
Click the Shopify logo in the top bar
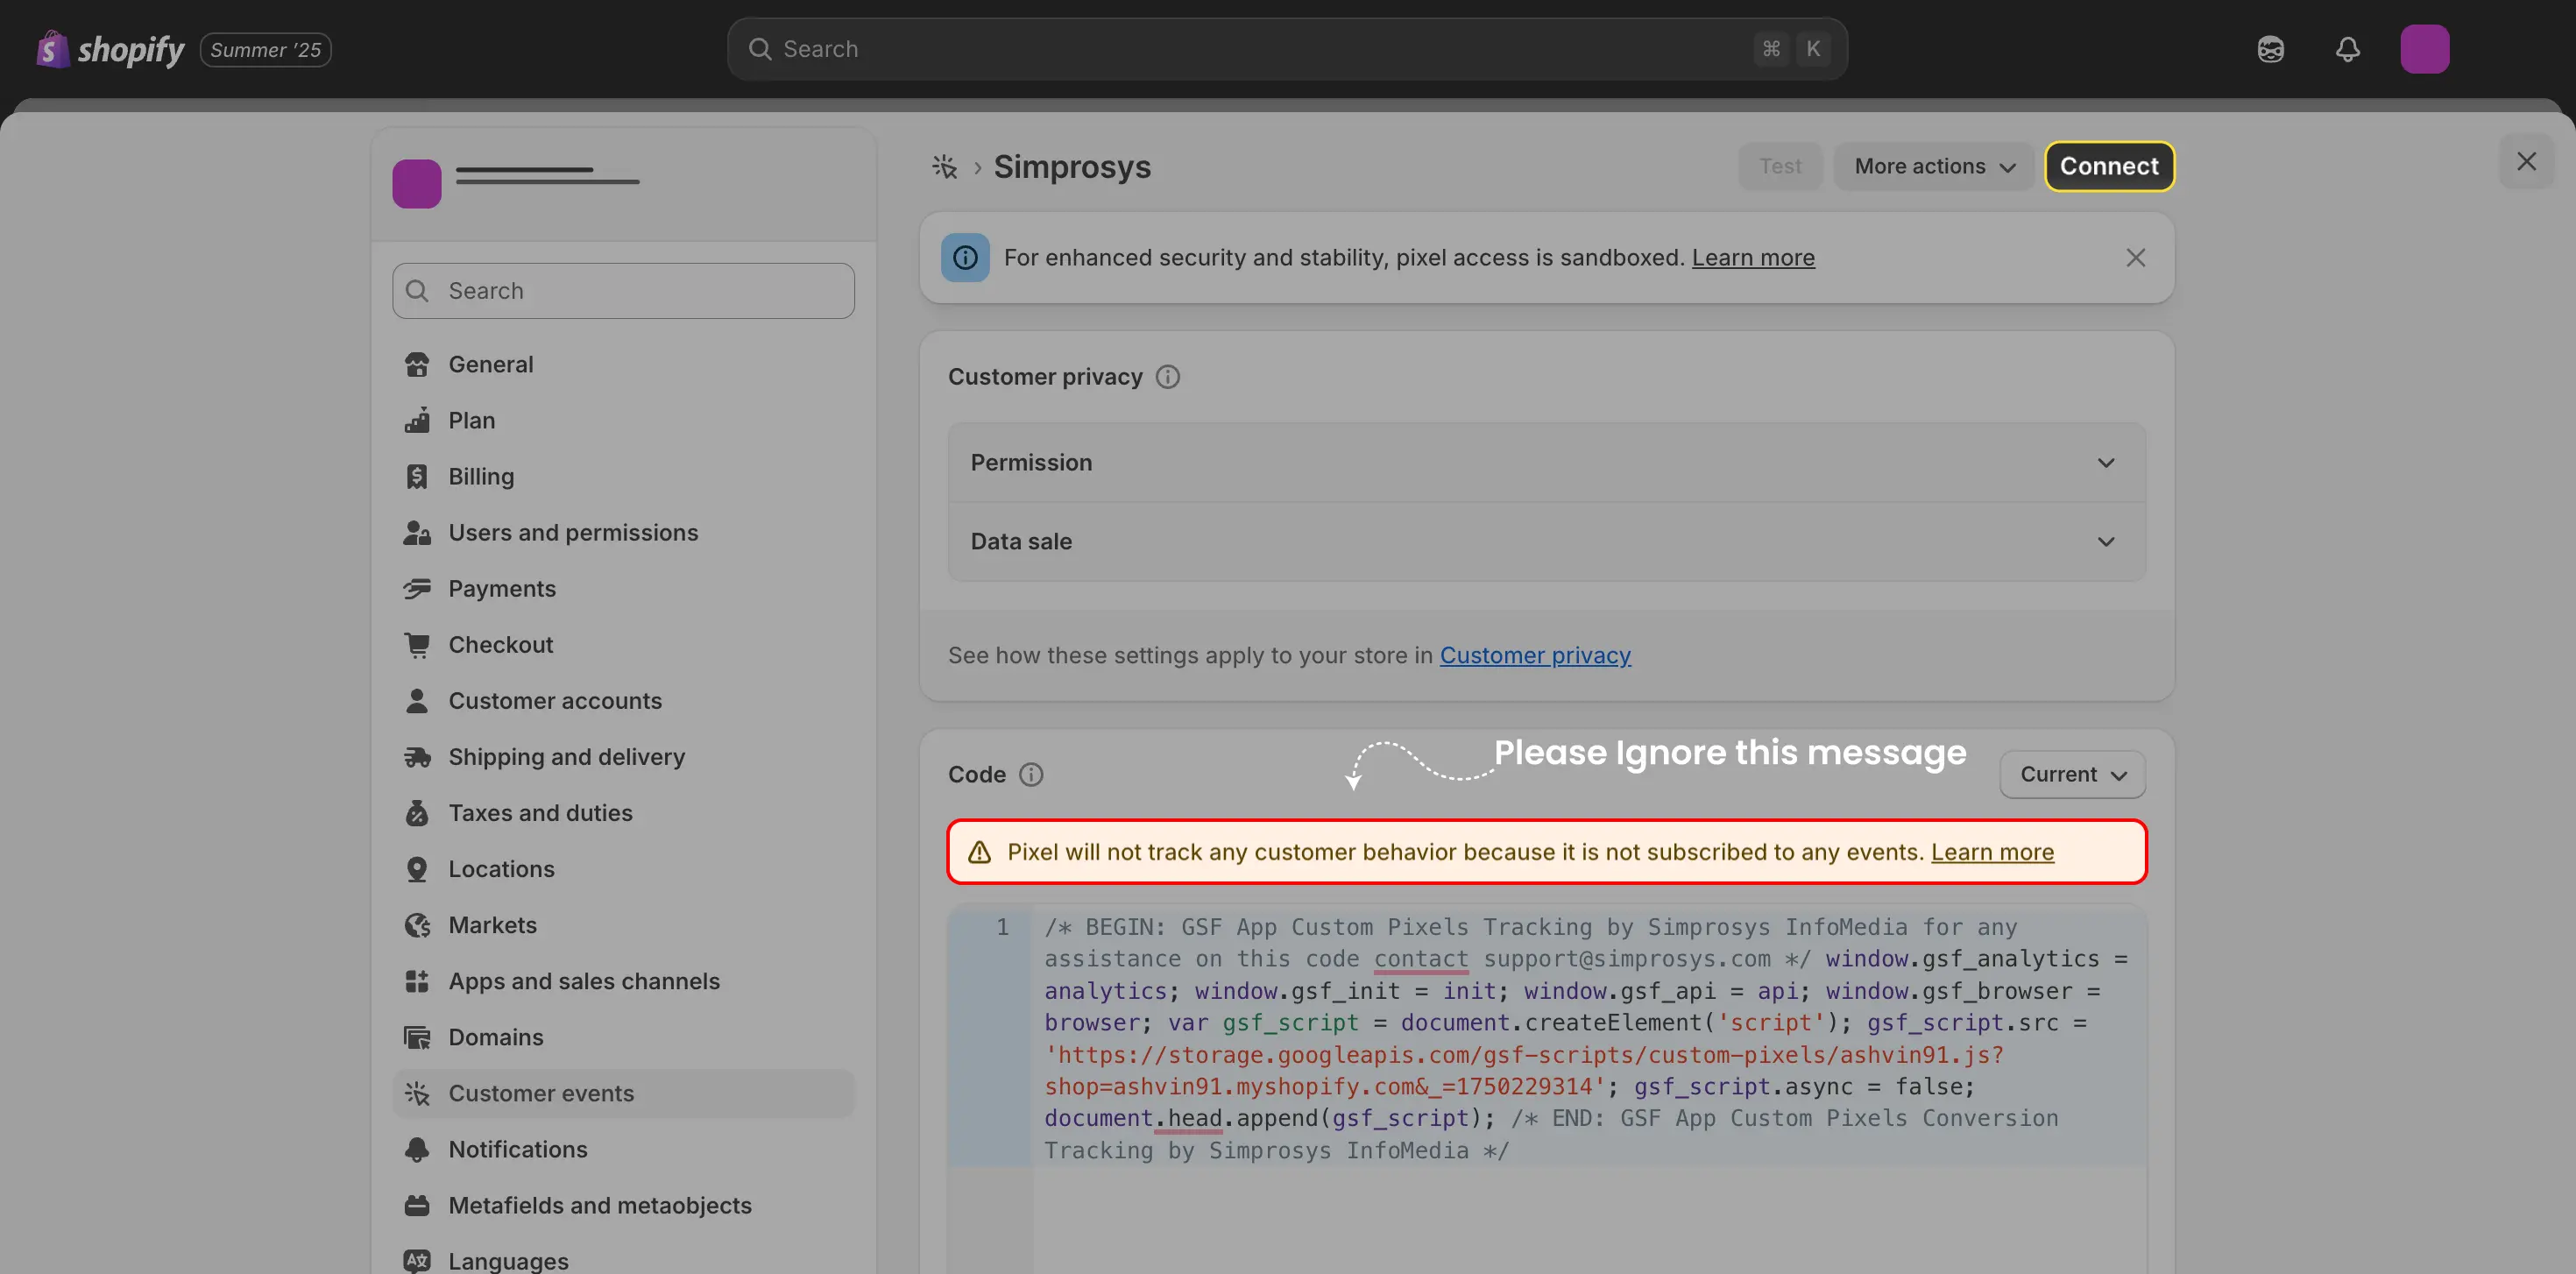tap(110, 49)
